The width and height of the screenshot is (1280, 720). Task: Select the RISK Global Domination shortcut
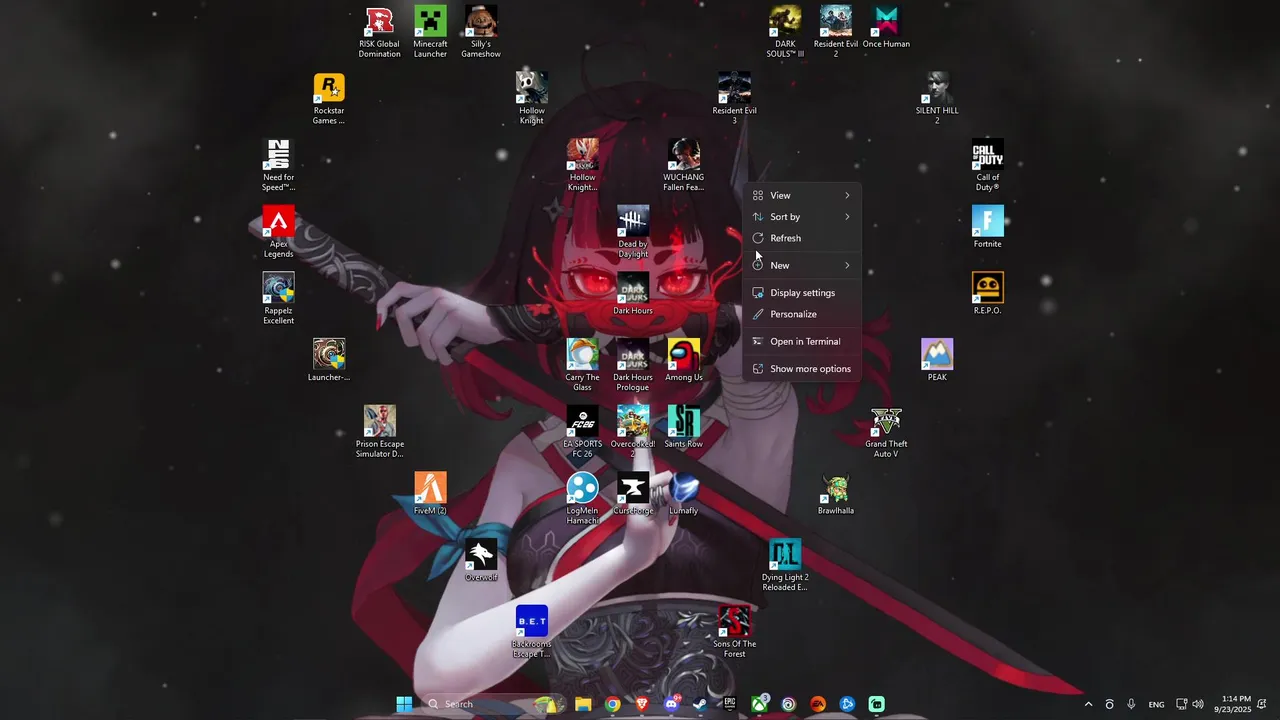coord(379,32)
